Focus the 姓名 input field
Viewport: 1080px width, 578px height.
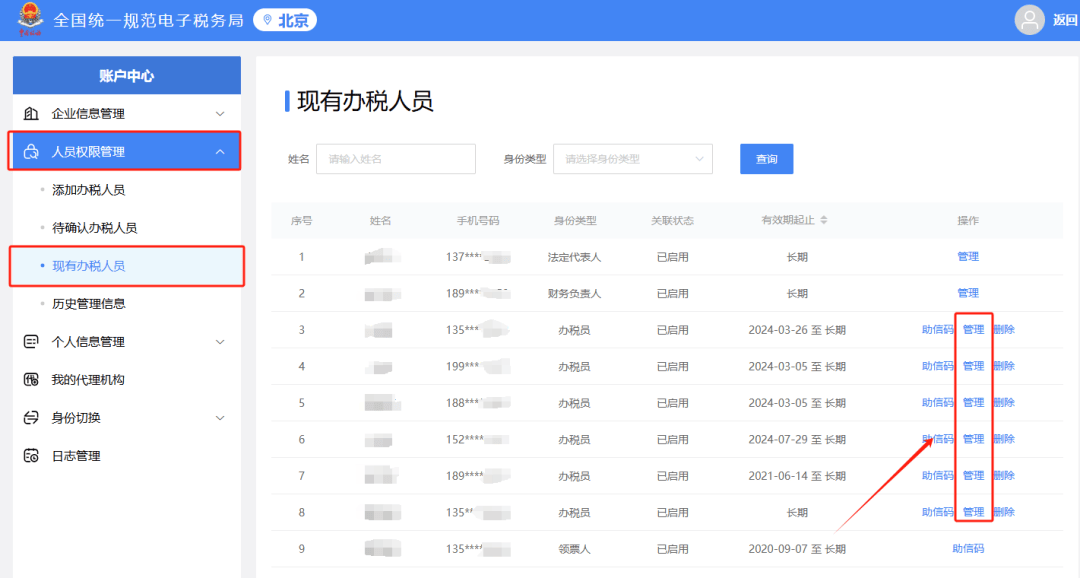(x=395, y=159)
